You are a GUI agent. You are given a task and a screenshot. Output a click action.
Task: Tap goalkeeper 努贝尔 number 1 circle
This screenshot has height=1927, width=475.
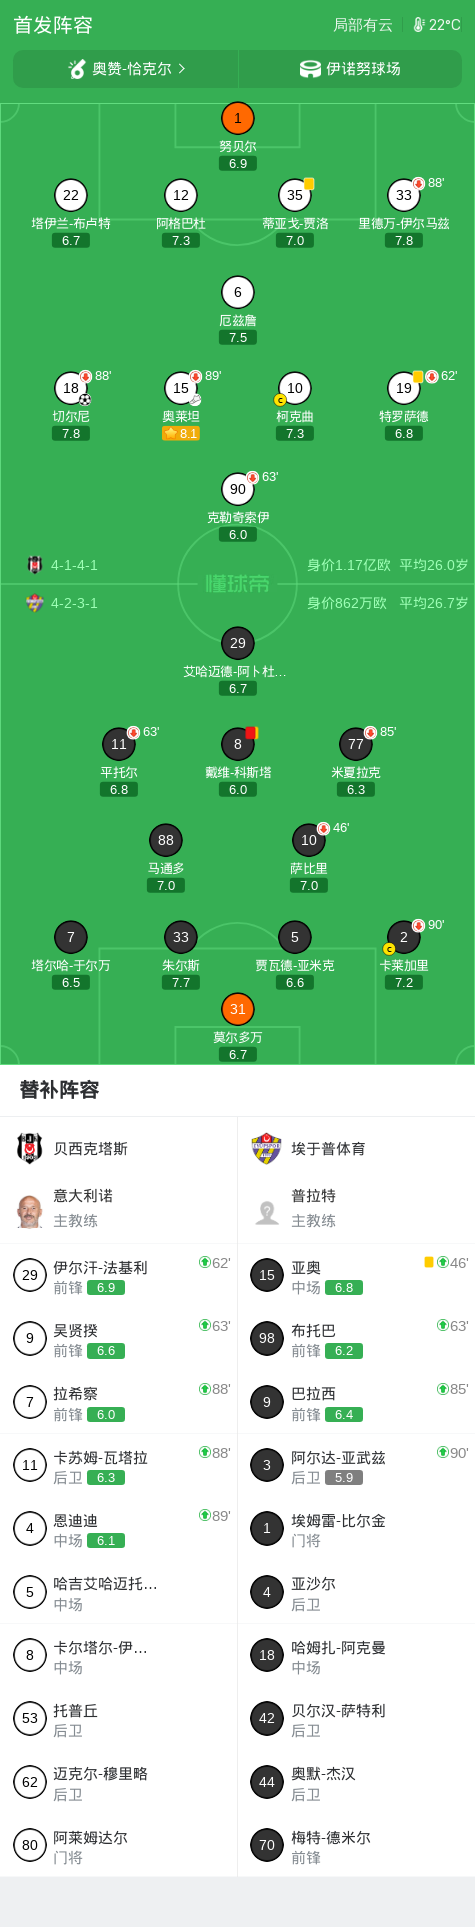[238, 118]
